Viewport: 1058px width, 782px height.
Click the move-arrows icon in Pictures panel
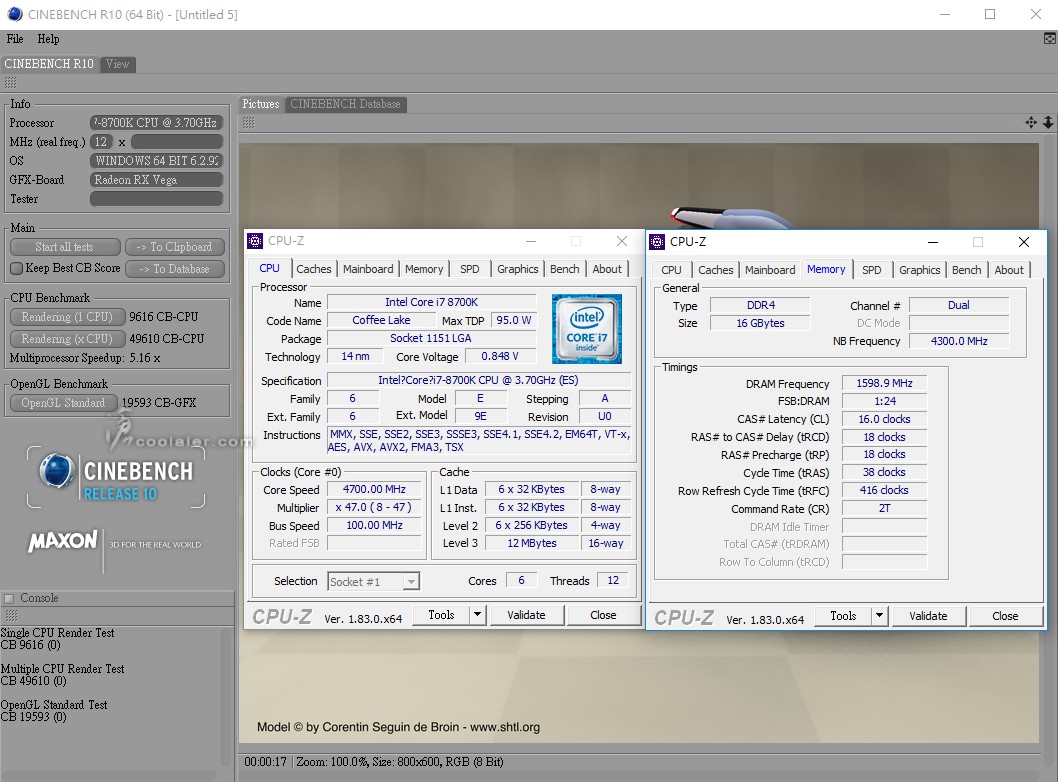pos(1031,122)
